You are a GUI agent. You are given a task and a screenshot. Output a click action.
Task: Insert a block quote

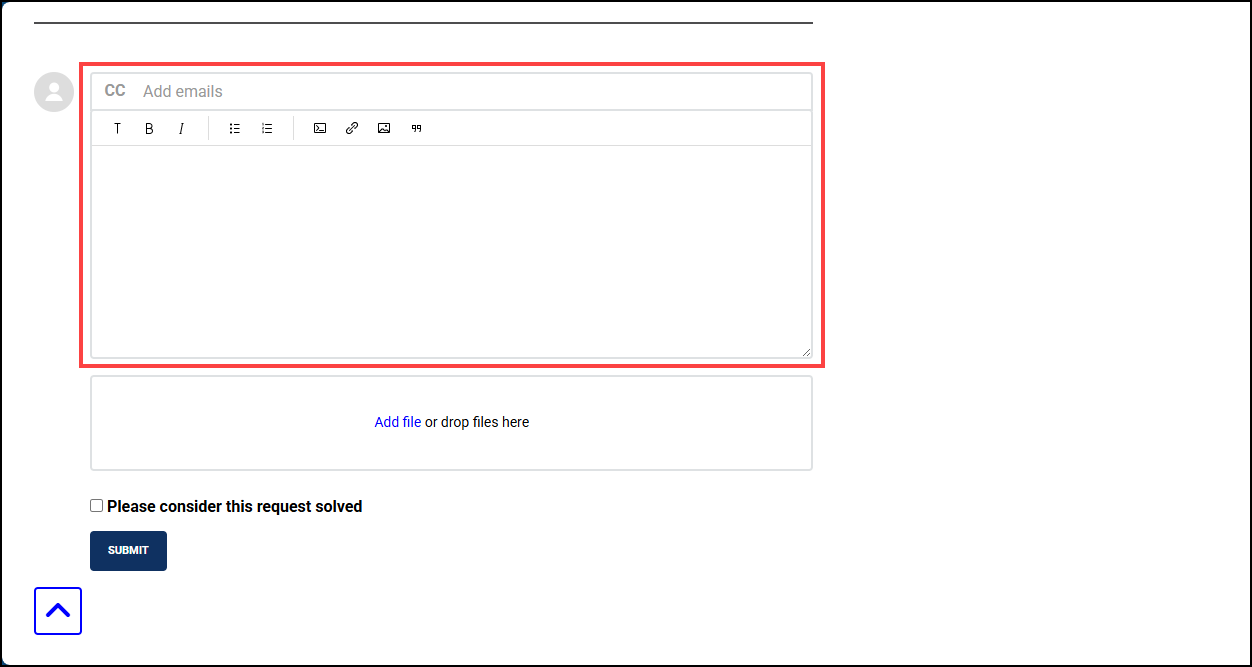(417, 128)
